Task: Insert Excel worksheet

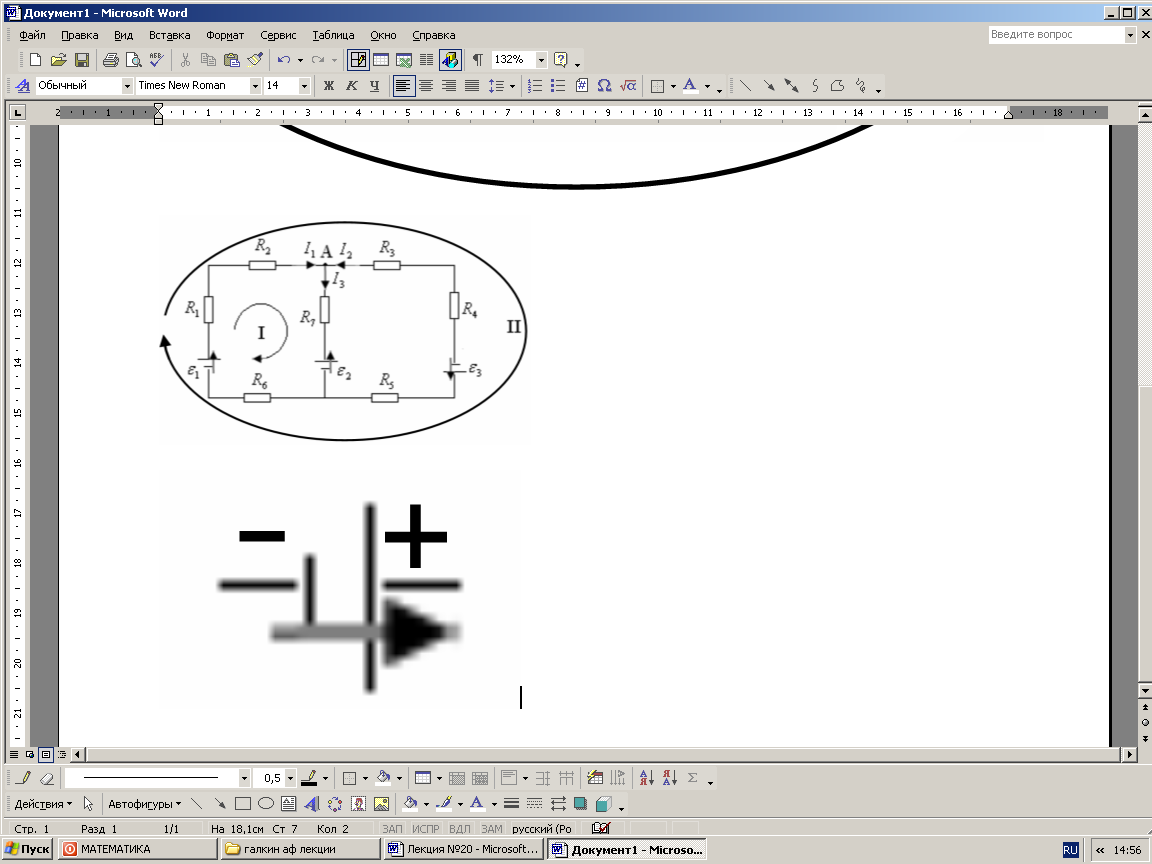Action: point(403,60)
